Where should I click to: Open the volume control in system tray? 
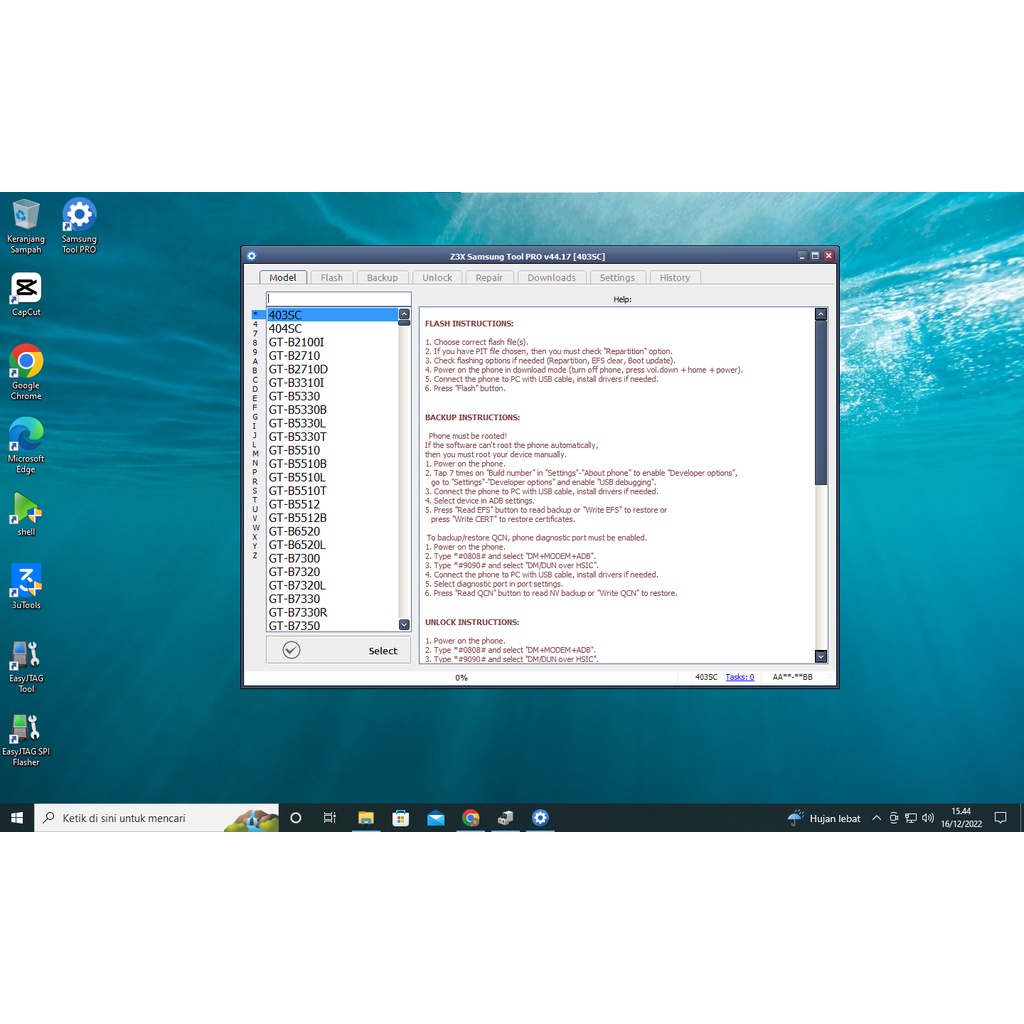(x=928, y=818)
